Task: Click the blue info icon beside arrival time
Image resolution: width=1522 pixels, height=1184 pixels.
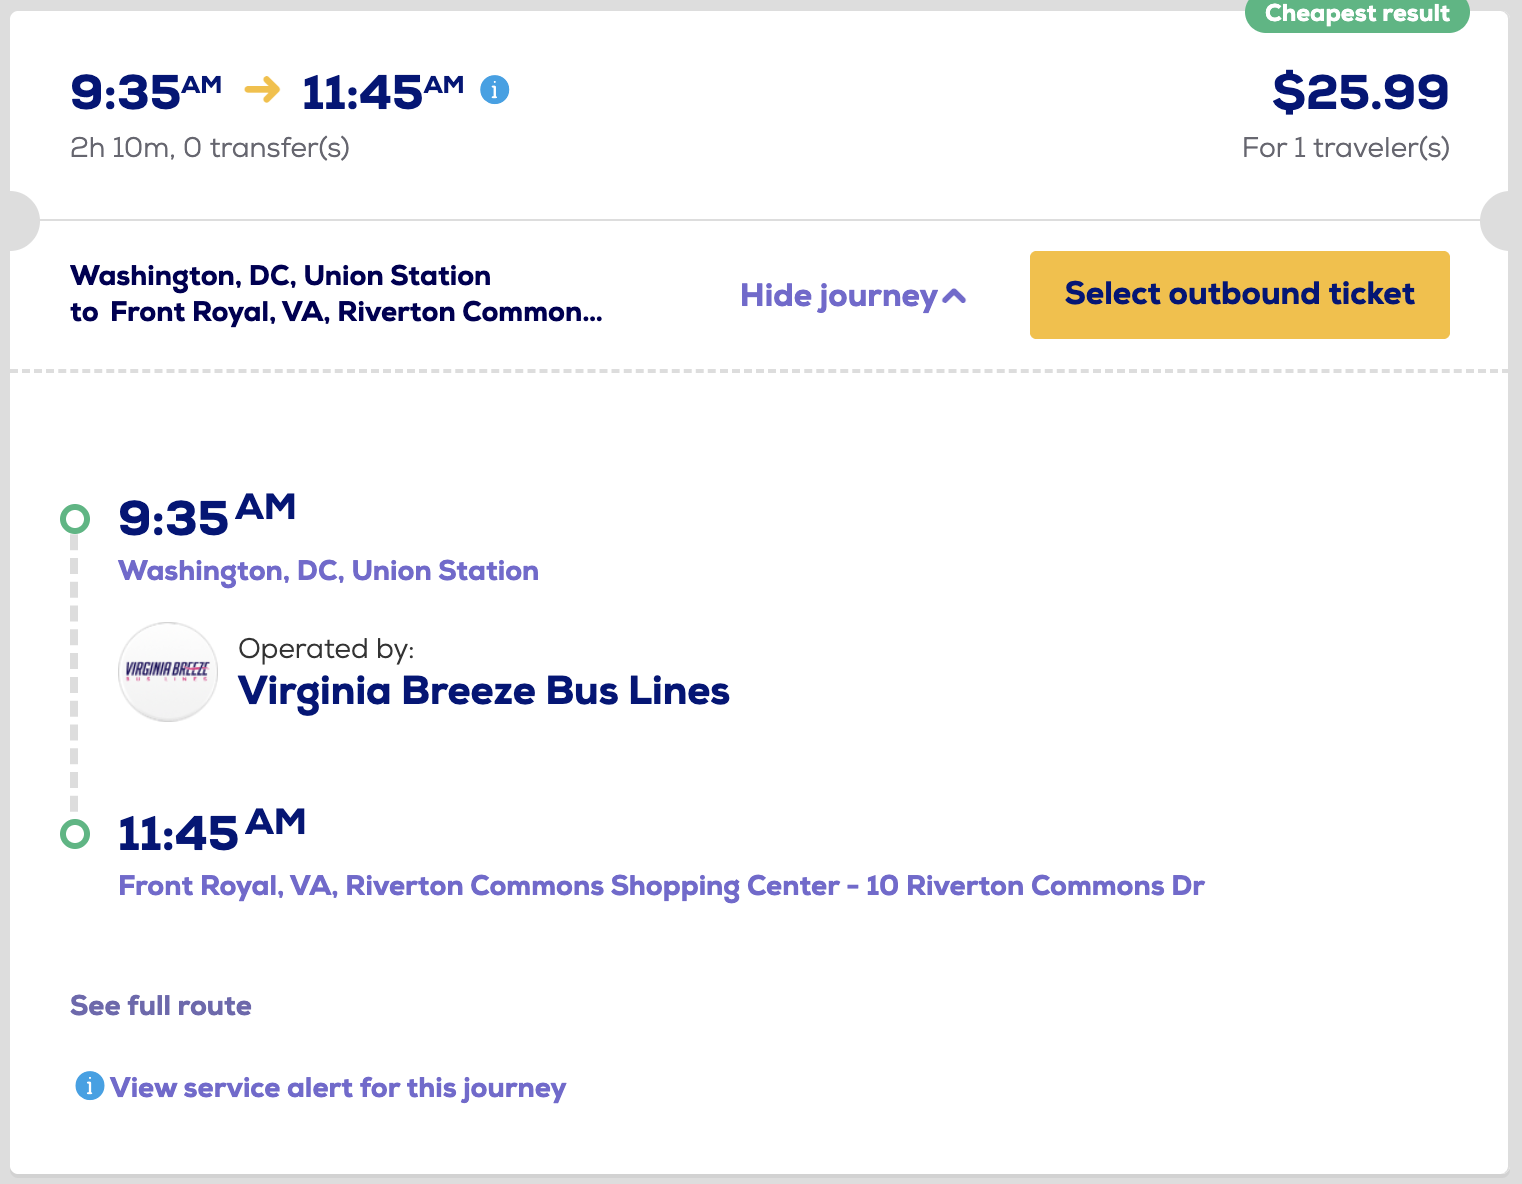Action: (495, 90)
